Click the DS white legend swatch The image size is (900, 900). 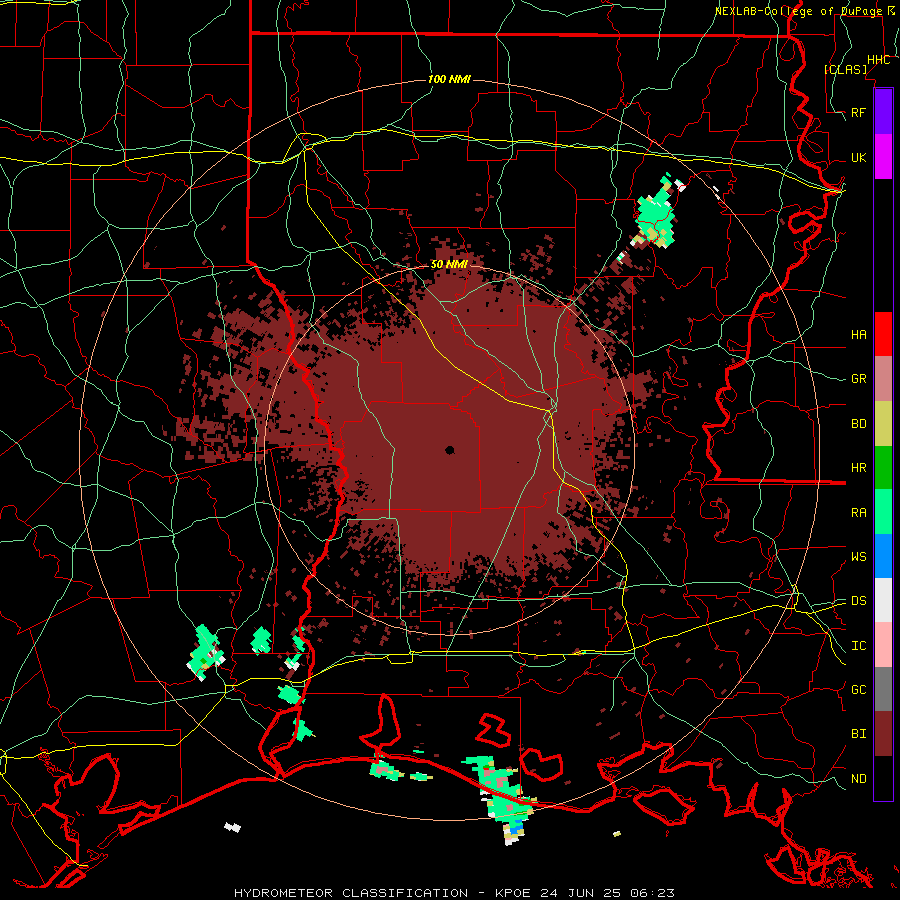[x=883, y=600]
